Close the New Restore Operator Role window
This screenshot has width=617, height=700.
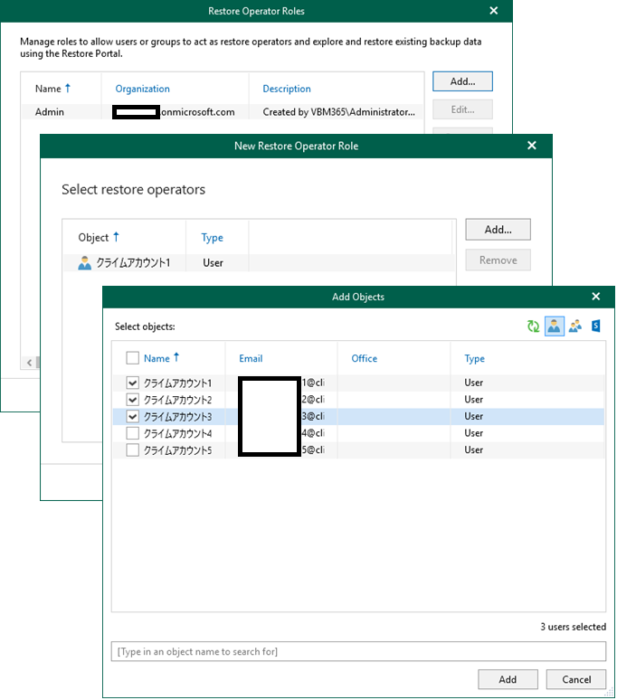(x=532, y=146)
